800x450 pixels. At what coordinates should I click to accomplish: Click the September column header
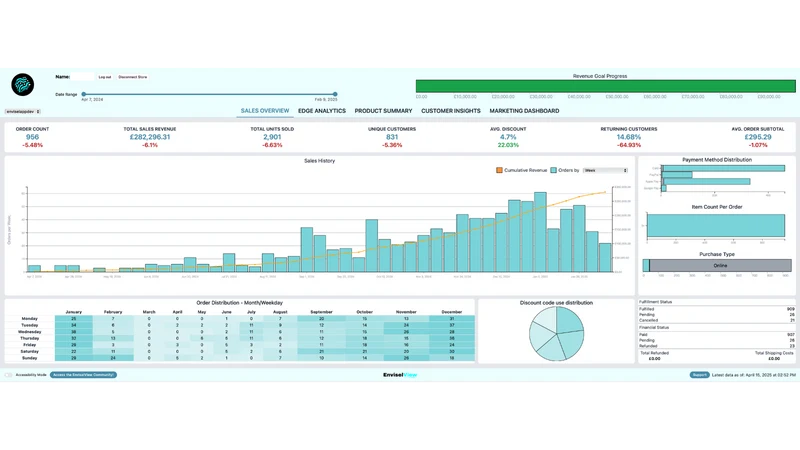point(321,312)
